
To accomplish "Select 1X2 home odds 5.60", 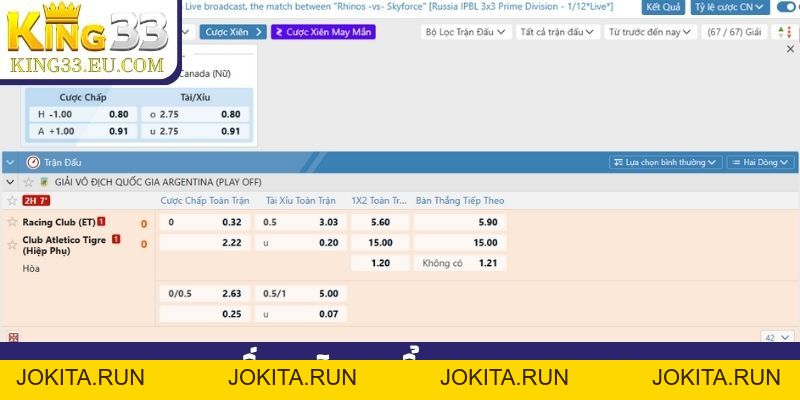I will coord(380,222).
